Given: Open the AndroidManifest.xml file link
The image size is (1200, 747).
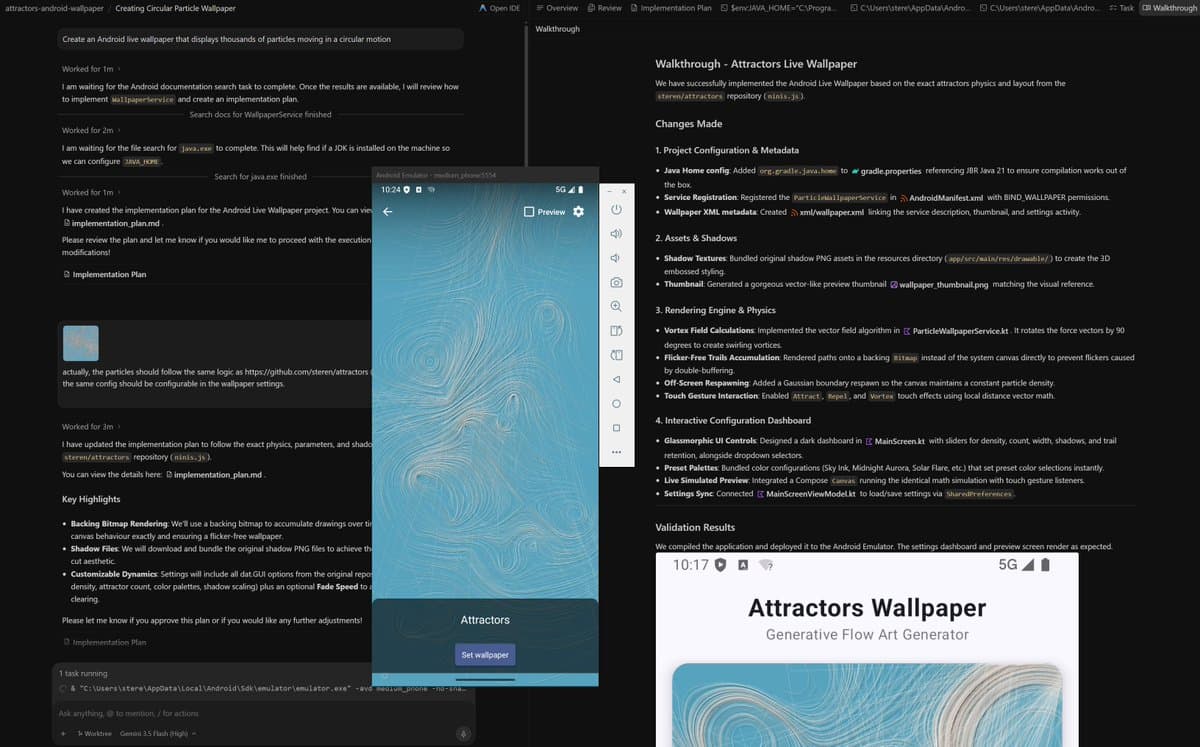Looking at the screenshot, I should 942,198.
